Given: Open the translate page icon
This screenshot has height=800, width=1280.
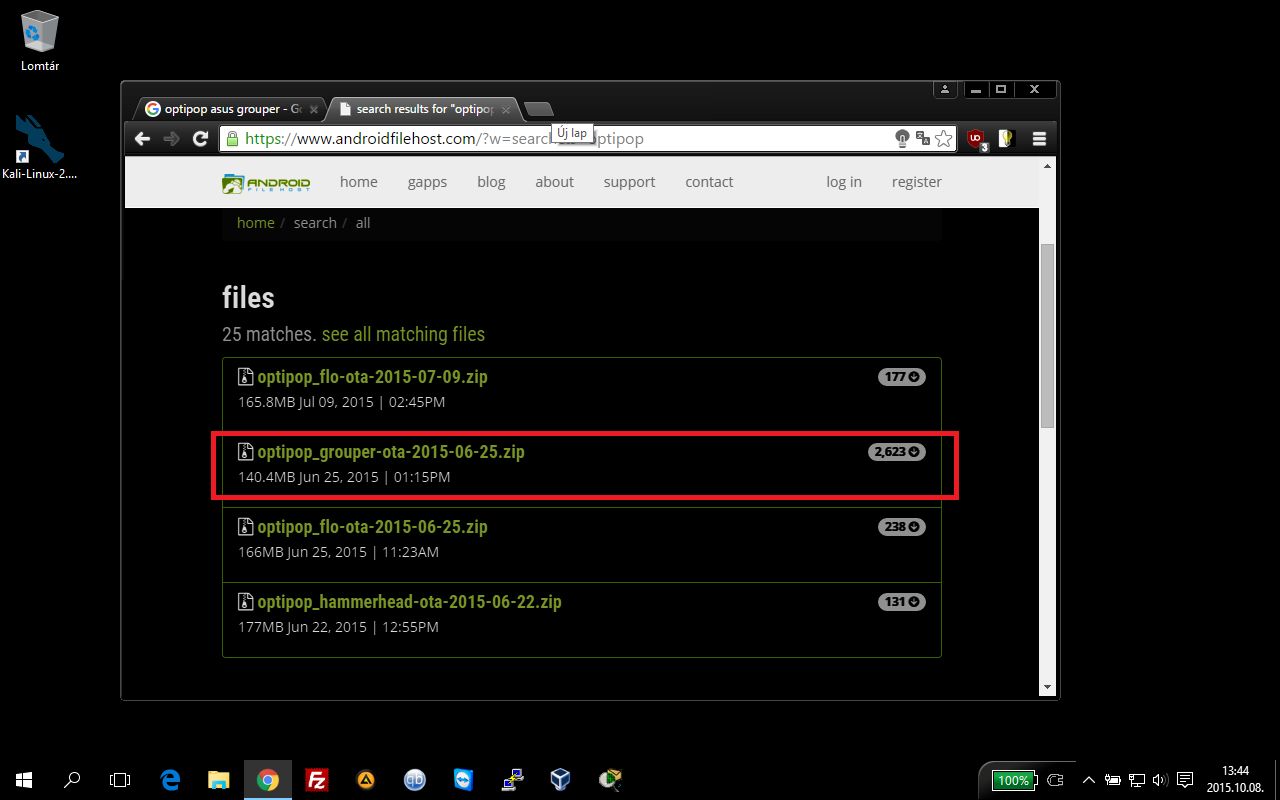Looking at the screenshot, I should point(923,139).
